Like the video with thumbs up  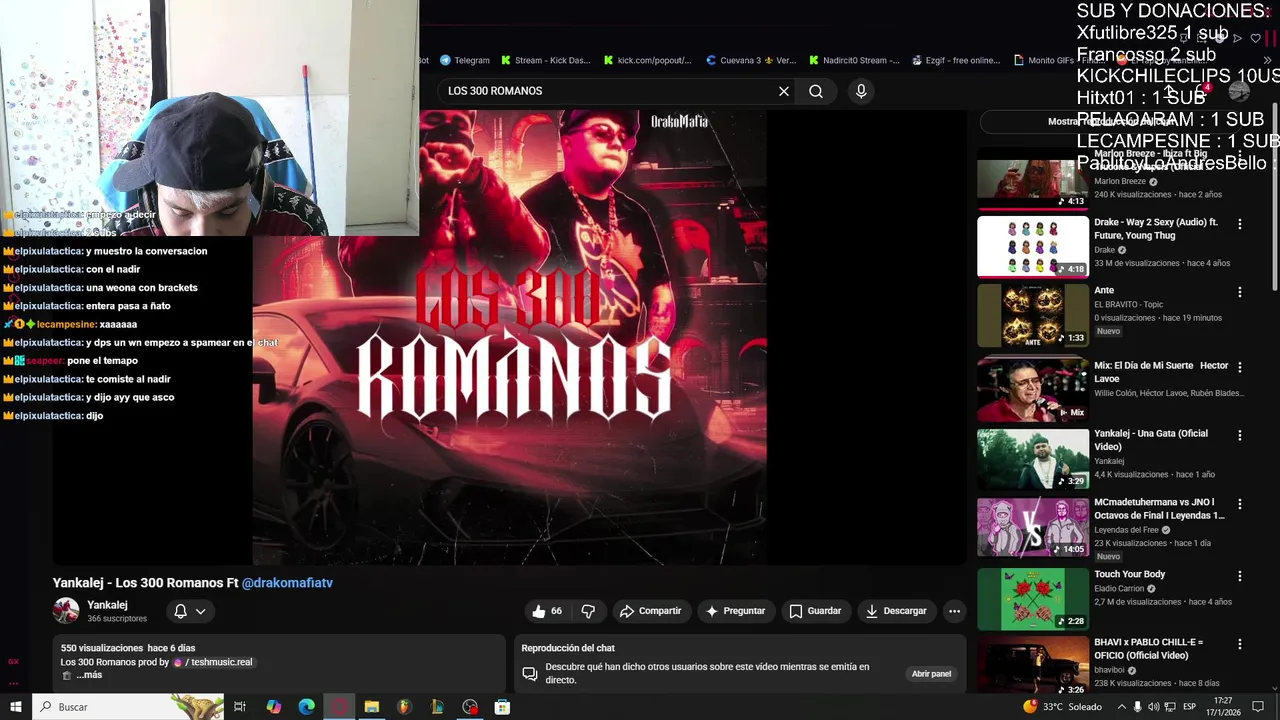point(547,611)
